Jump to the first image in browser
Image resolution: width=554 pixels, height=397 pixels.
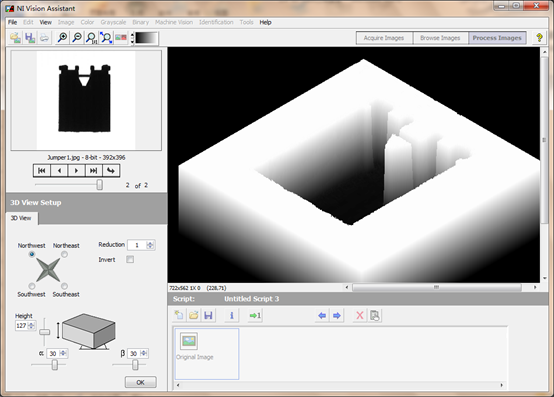42,171
